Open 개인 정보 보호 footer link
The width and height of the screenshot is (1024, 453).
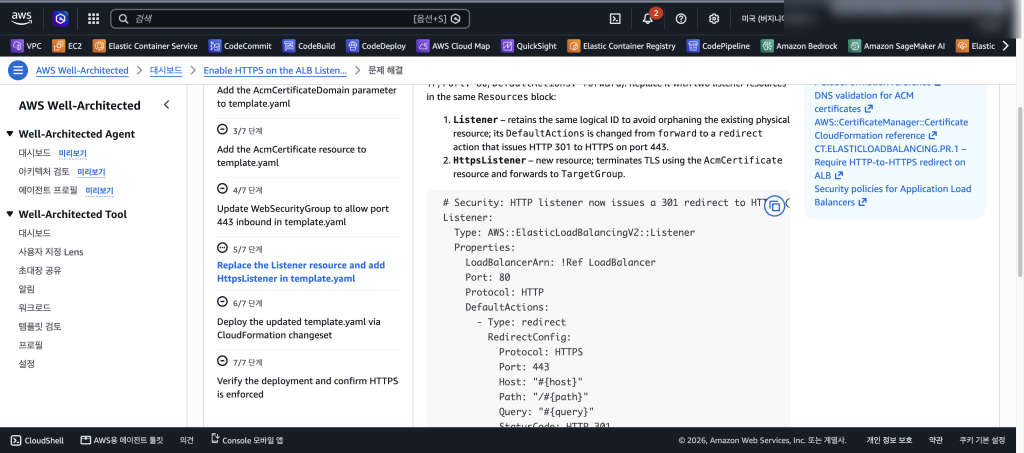tap(889, 441)
